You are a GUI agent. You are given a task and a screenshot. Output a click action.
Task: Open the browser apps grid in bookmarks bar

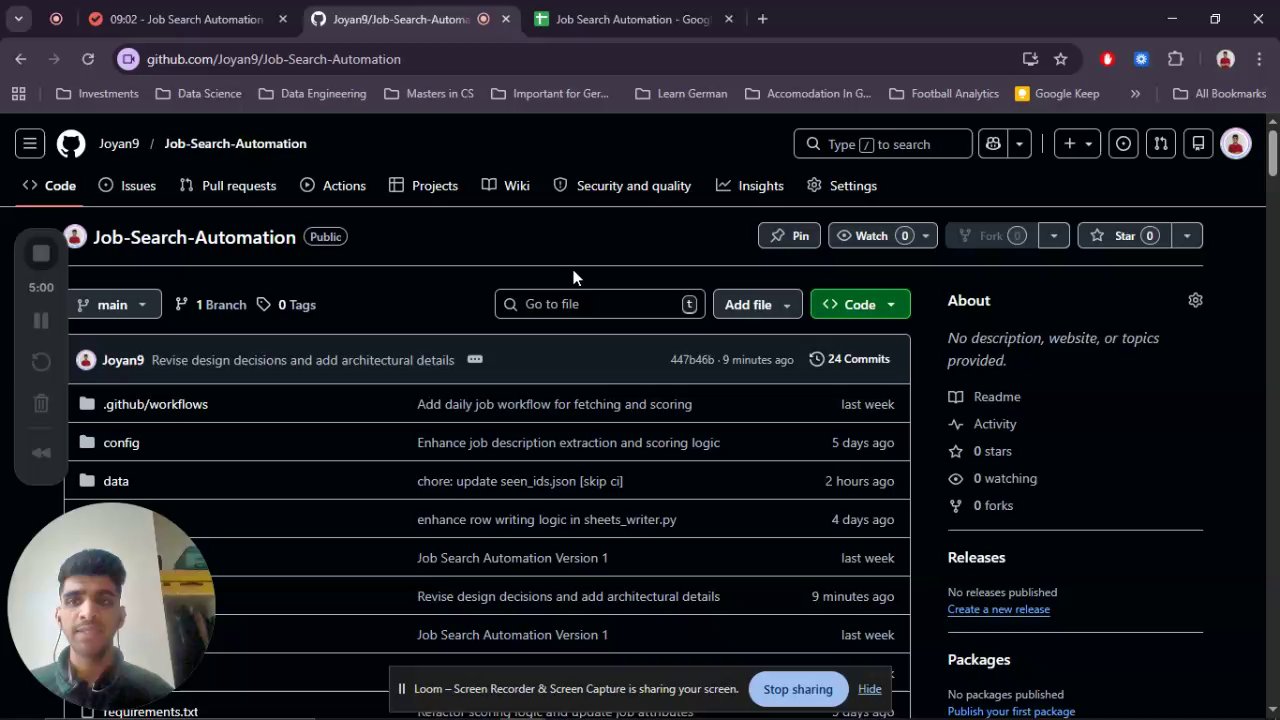18,94
